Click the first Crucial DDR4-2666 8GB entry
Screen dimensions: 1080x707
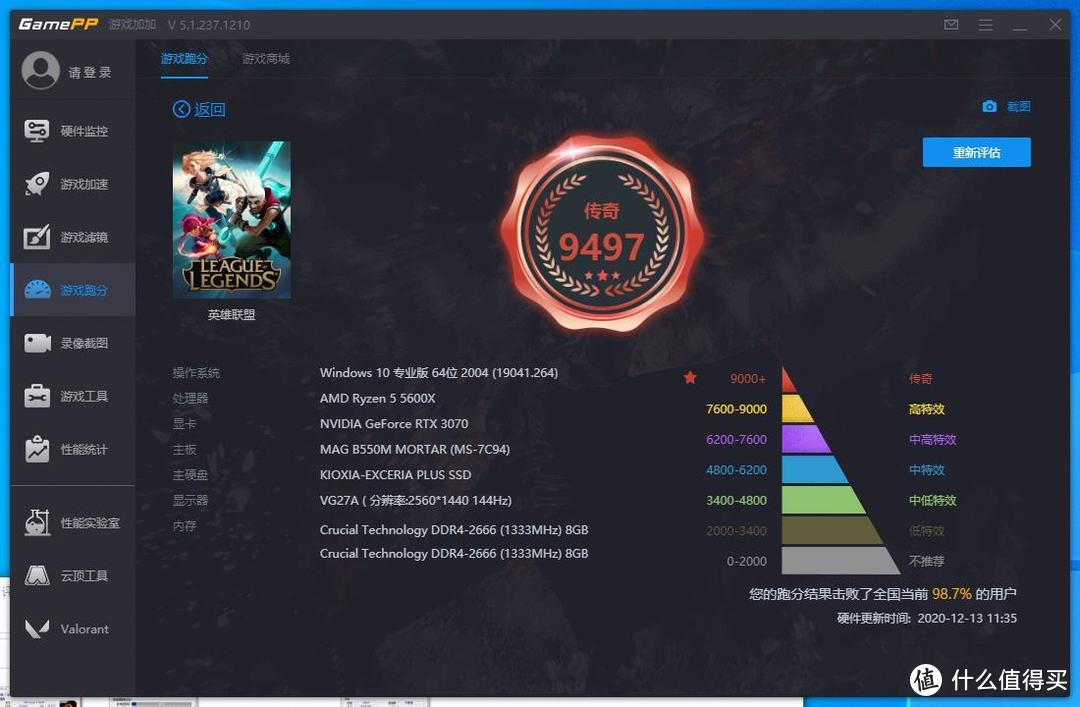coord(454,530)
